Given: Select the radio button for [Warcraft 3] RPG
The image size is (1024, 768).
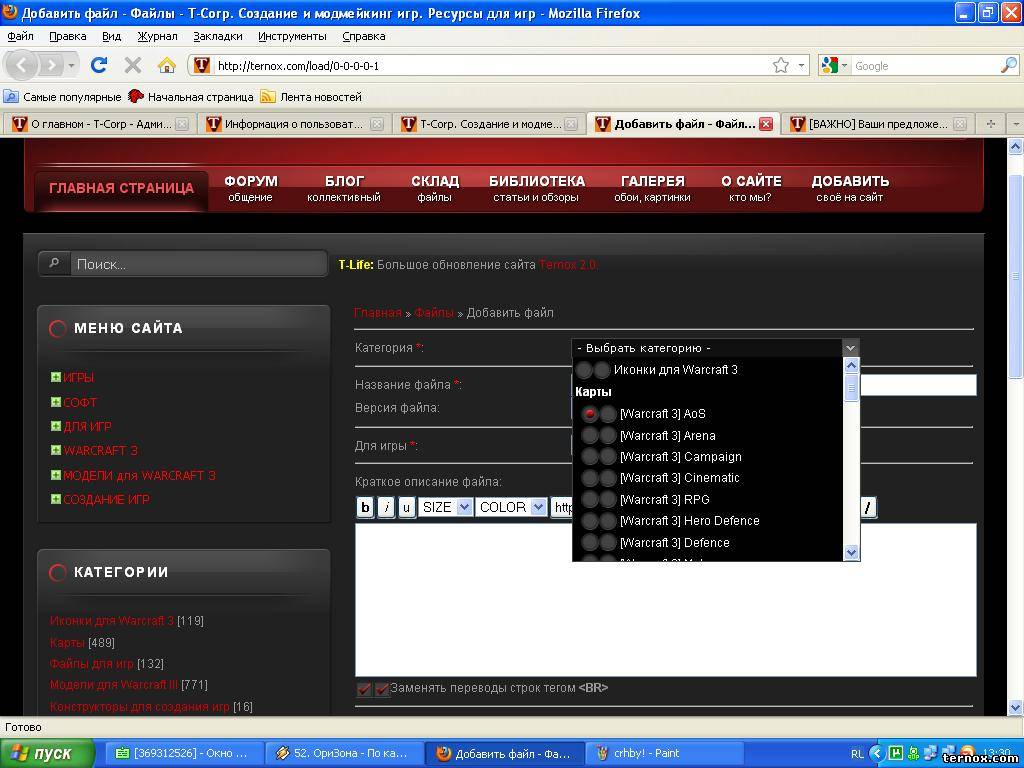Looking at the screenshot, I should click(590, 500).
